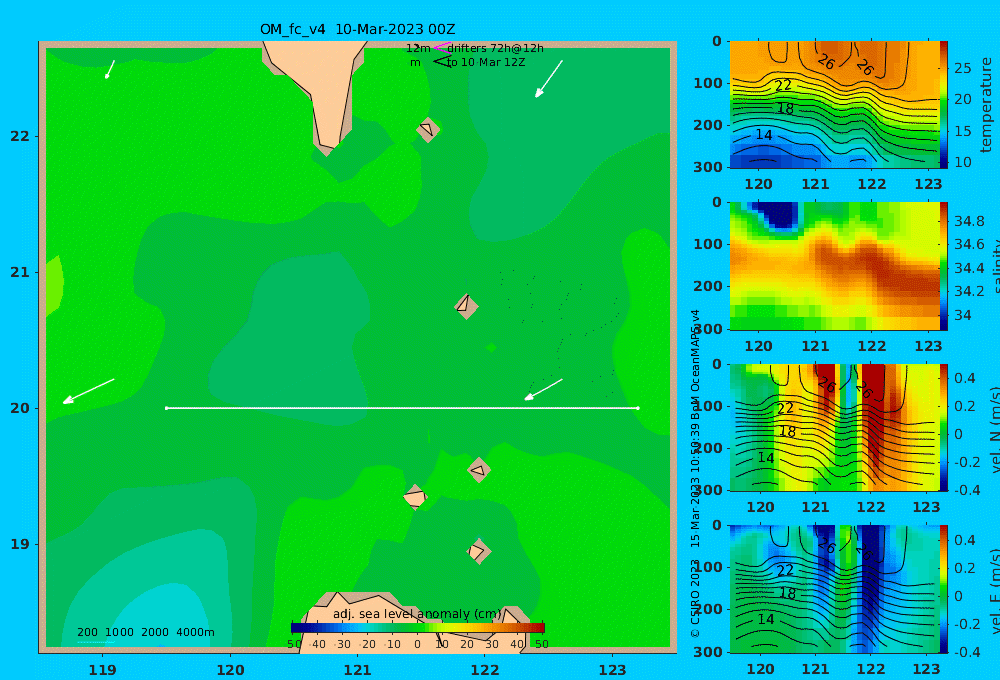
Task: Click the black arrowhead legend symbol
Action: coord(441,61)
